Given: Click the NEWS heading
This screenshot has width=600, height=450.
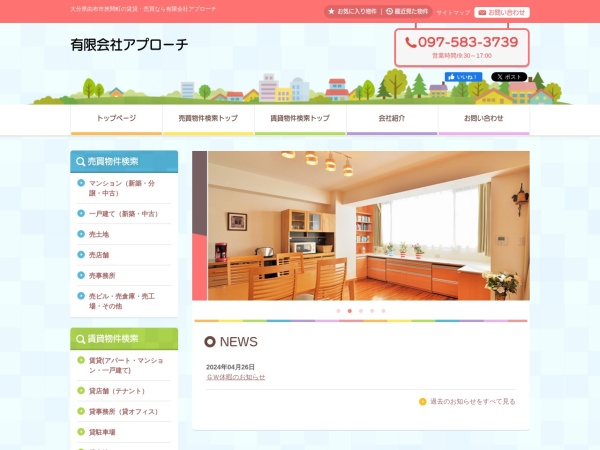Looking at the screenshot, I should (x=238, y=342).
